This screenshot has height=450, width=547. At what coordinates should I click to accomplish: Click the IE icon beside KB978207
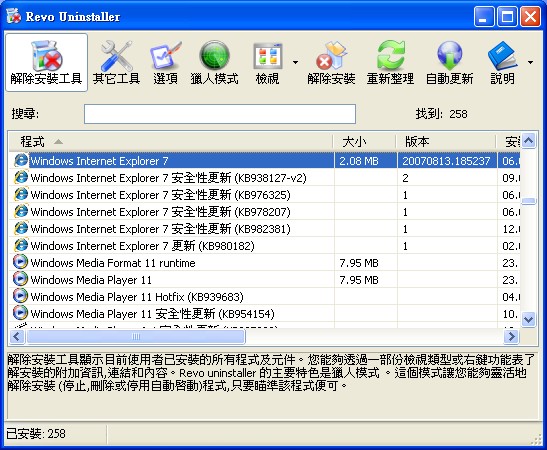[x=21, y=211]
